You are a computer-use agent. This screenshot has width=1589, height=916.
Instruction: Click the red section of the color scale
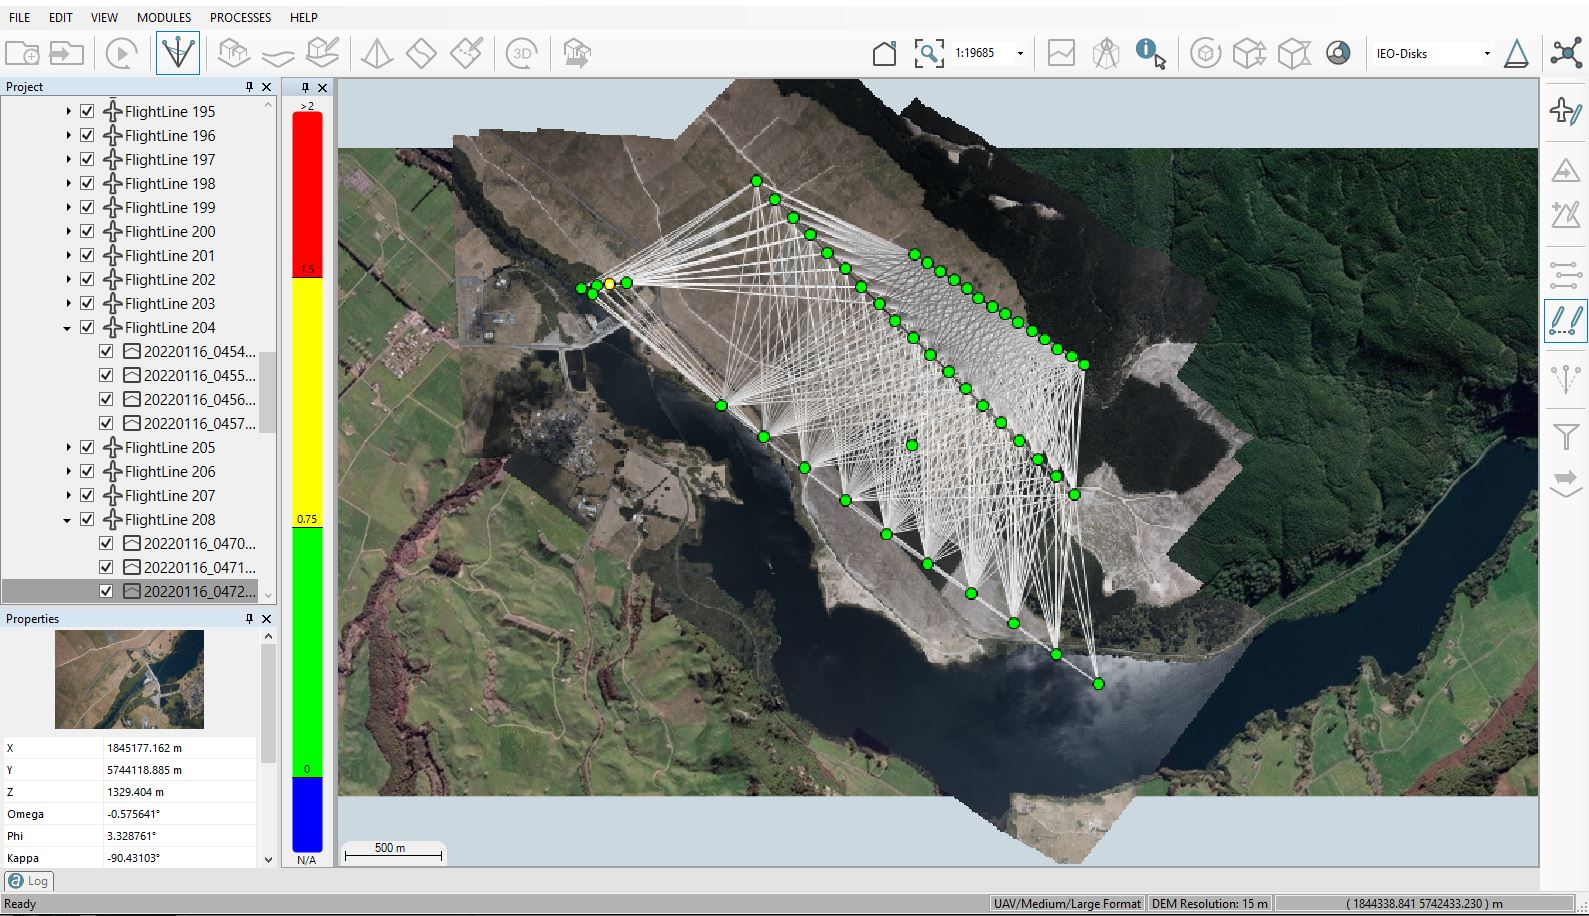click(307, 190)
